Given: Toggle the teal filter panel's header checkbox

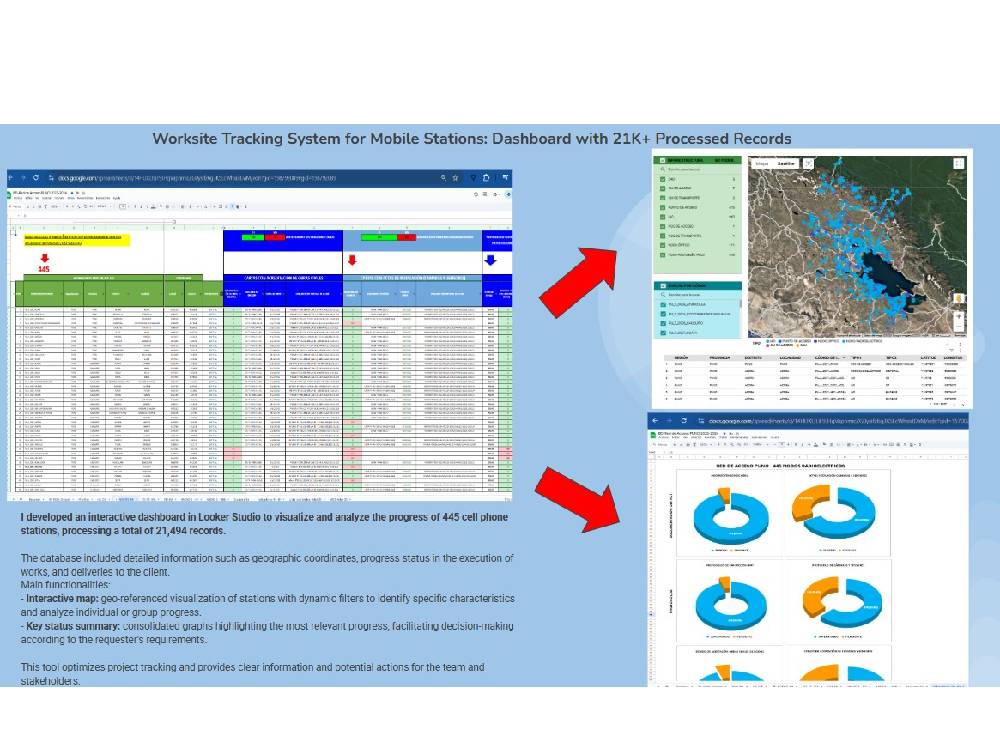Looking at the screenshot, I should point(663,286).
